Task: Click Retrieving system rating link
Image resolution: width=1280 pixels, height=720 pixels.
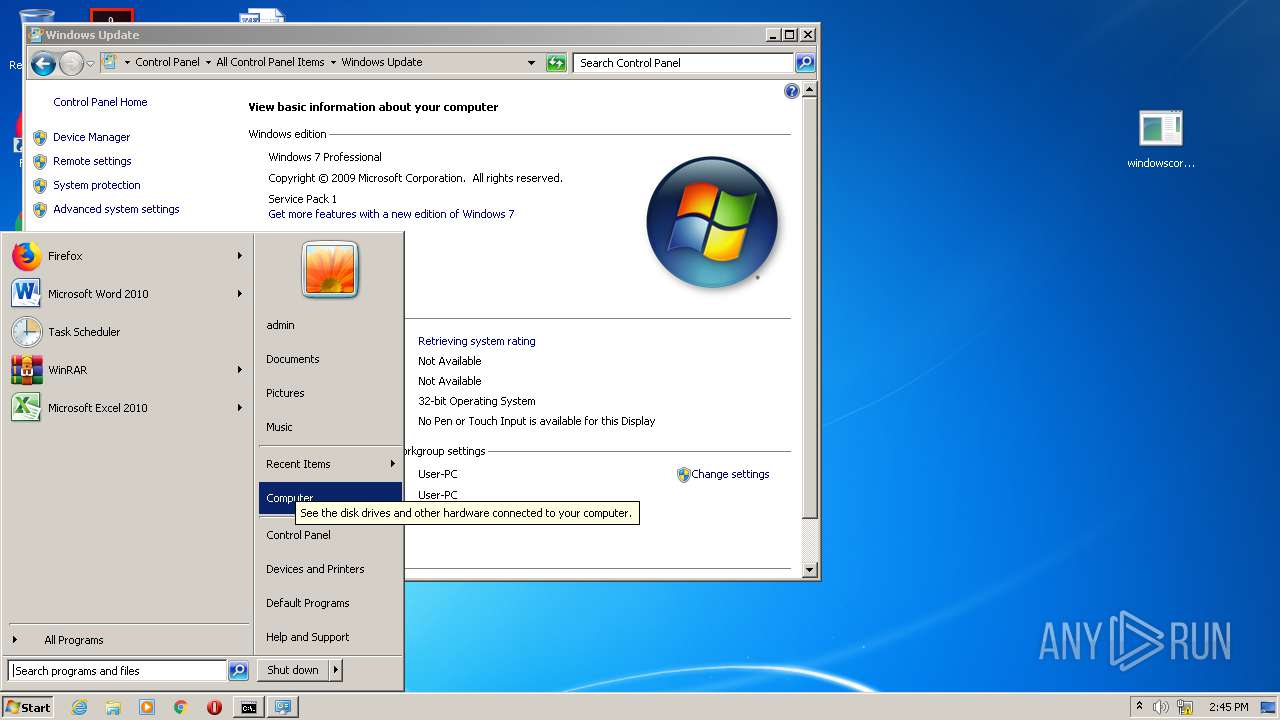Action: 477,341
